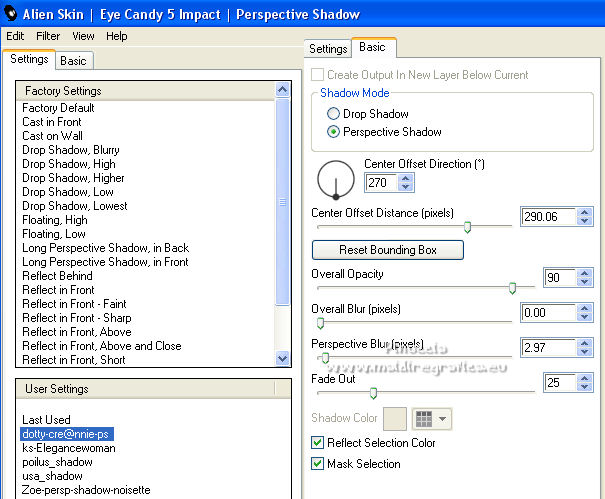Click Overall Opacity slider handle
Viewport: 605px width, 499px height.
pyautogui.click(x=512, y=288)
